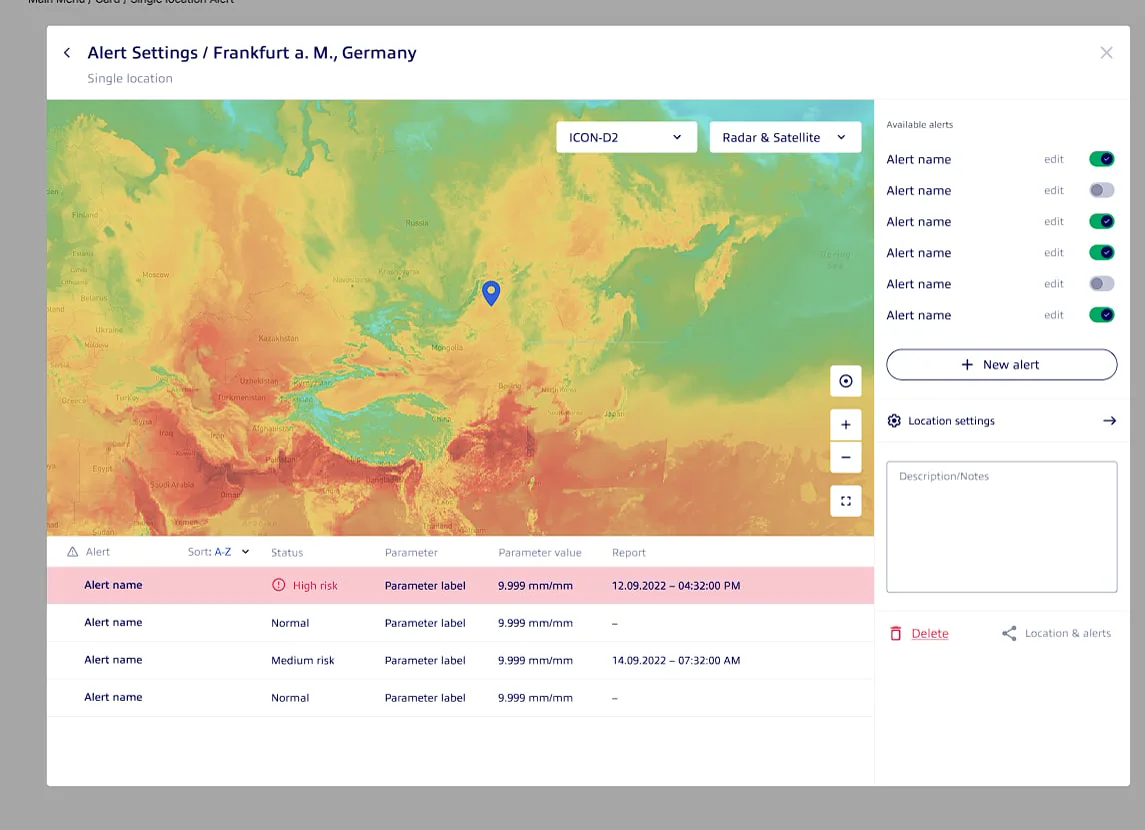Close the Alert Settings dialog
Screen dimensions: 1145x830
1106,53
